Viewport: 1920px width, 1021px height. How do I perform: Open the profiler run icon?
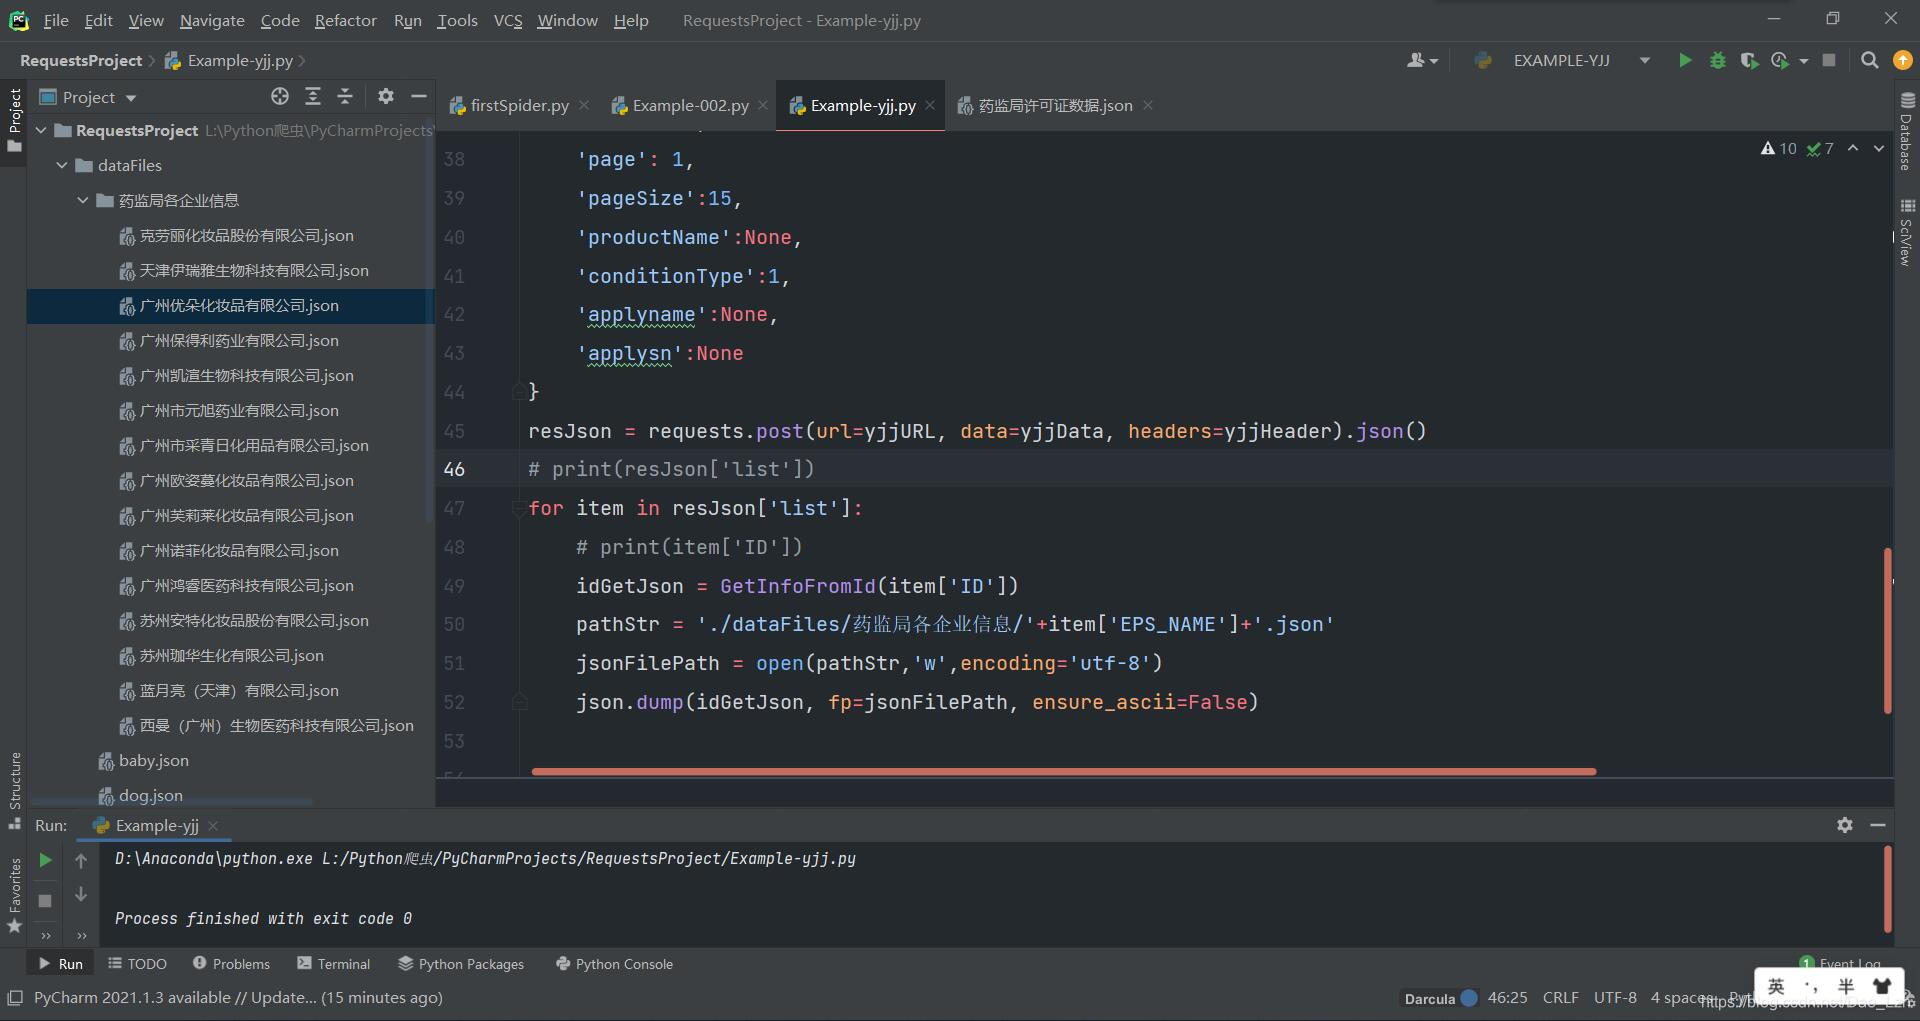(x=1779, y=61)
